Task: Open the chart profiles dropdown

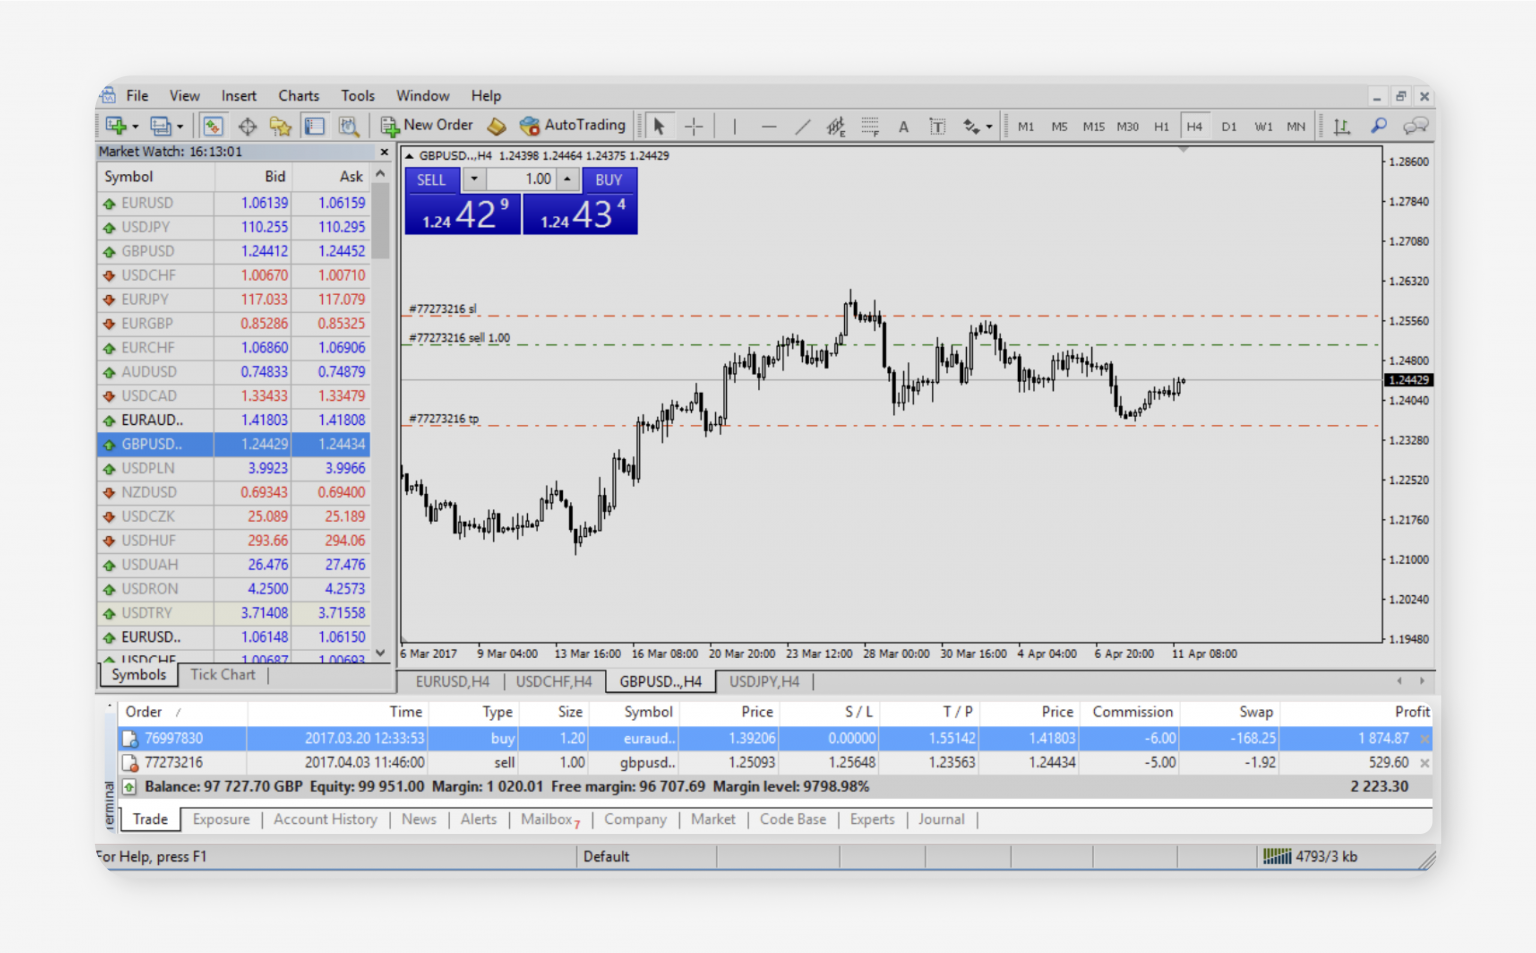Action: tap(179, 125)
